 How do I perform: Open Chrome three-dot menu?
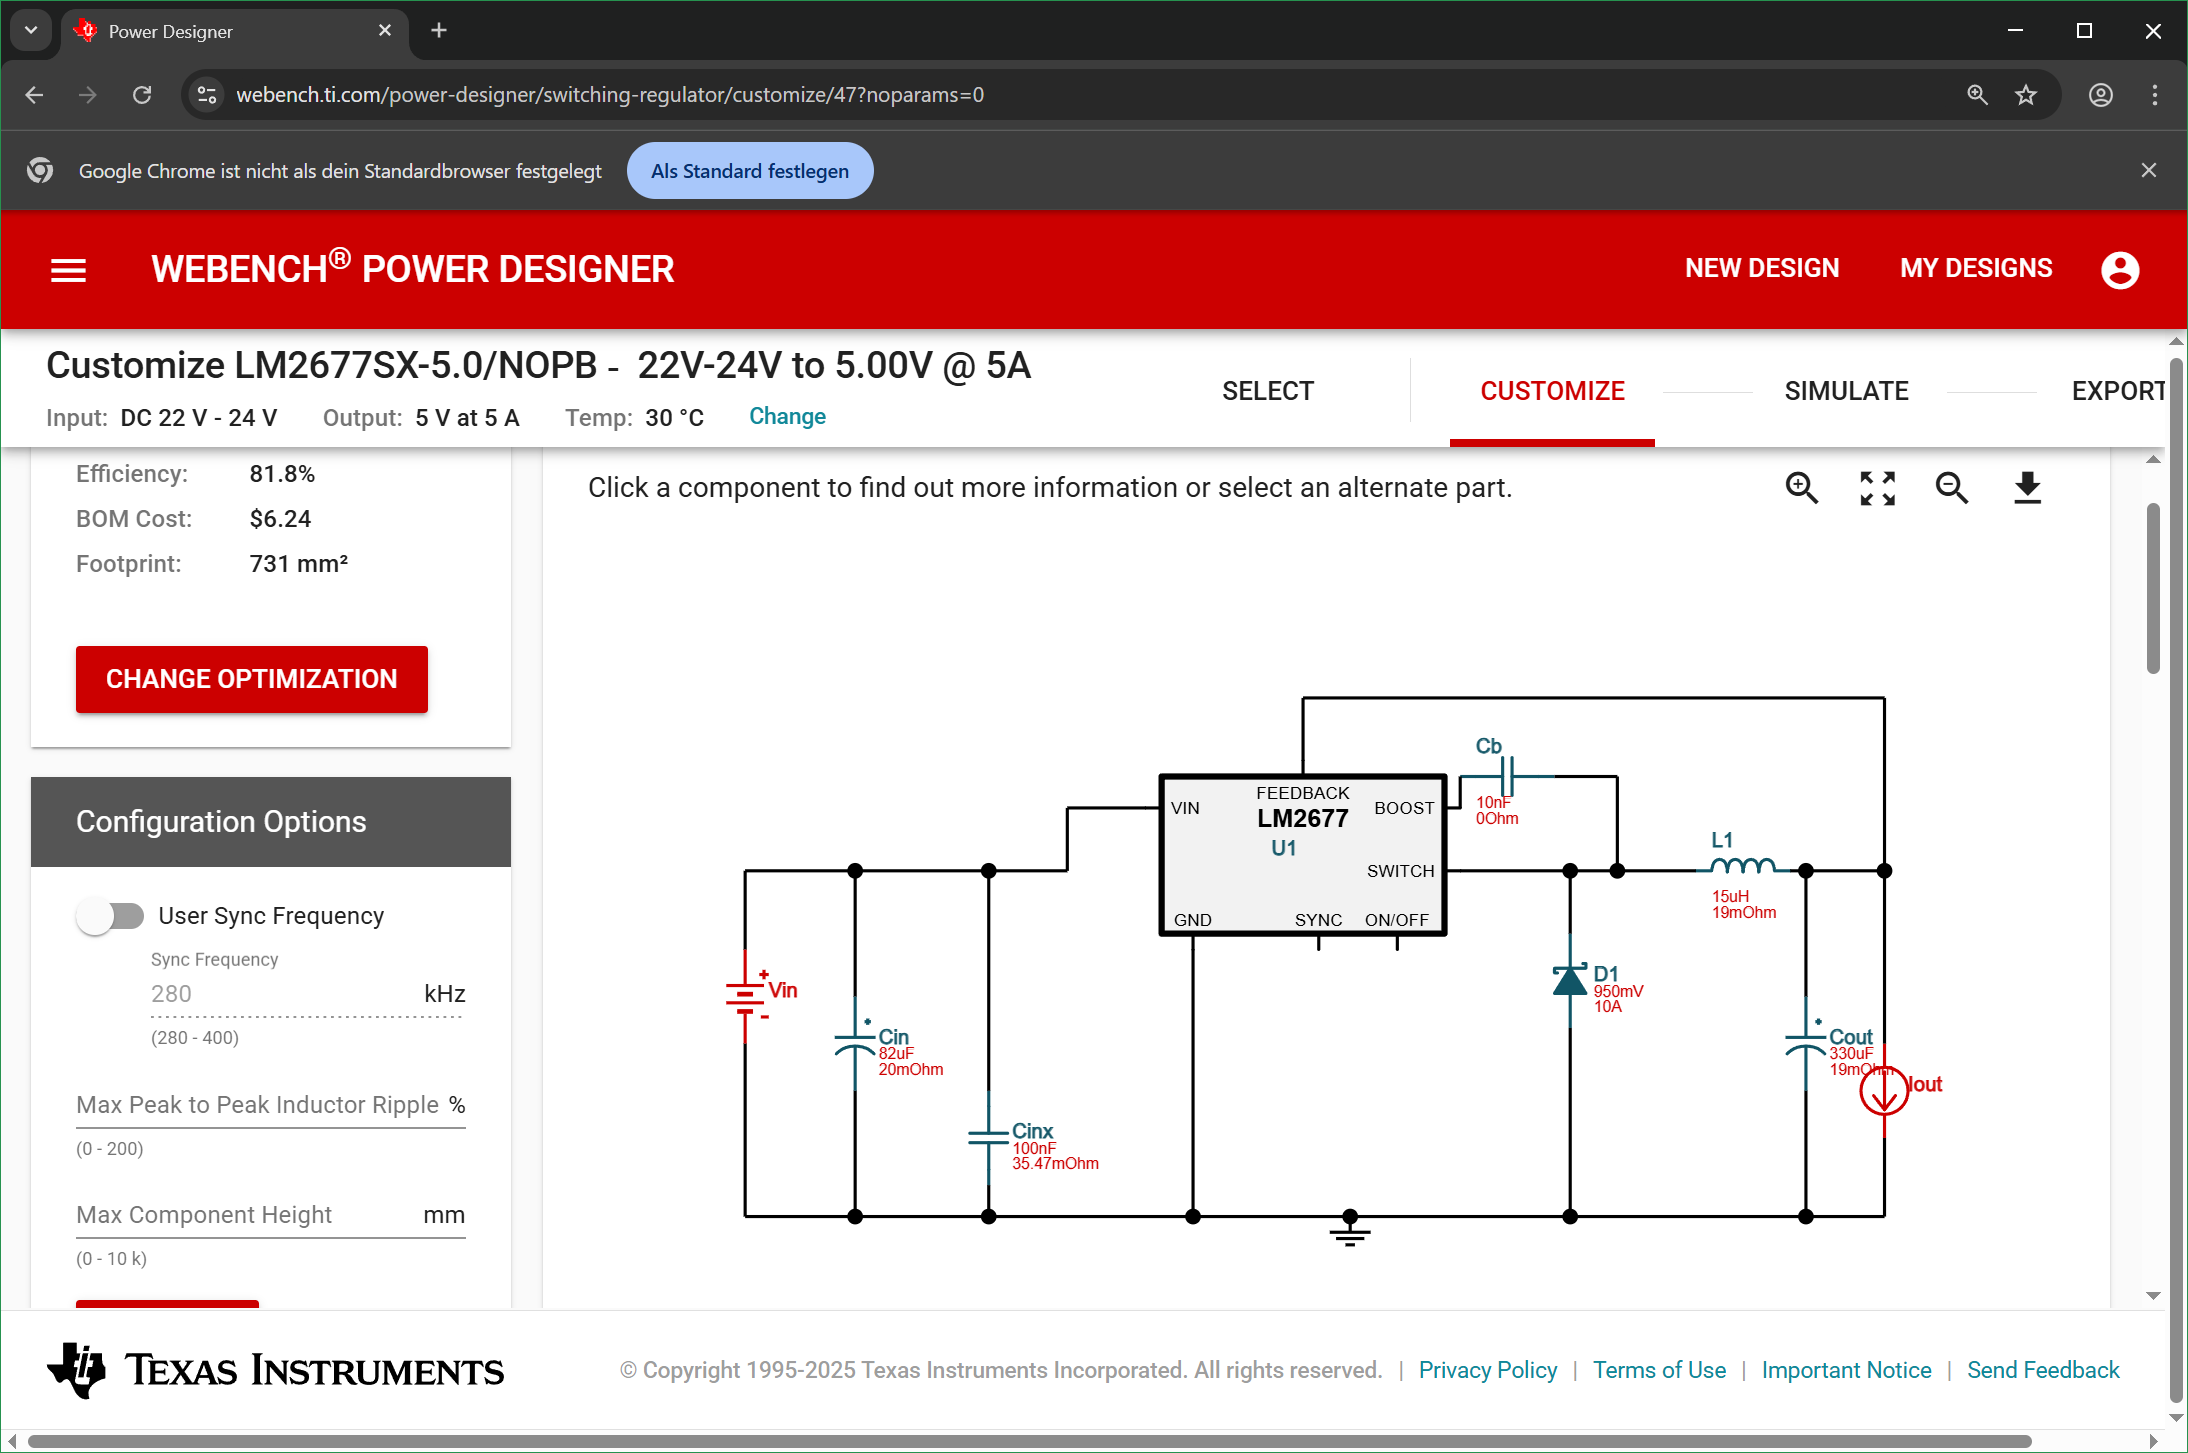pos(2154,95)
